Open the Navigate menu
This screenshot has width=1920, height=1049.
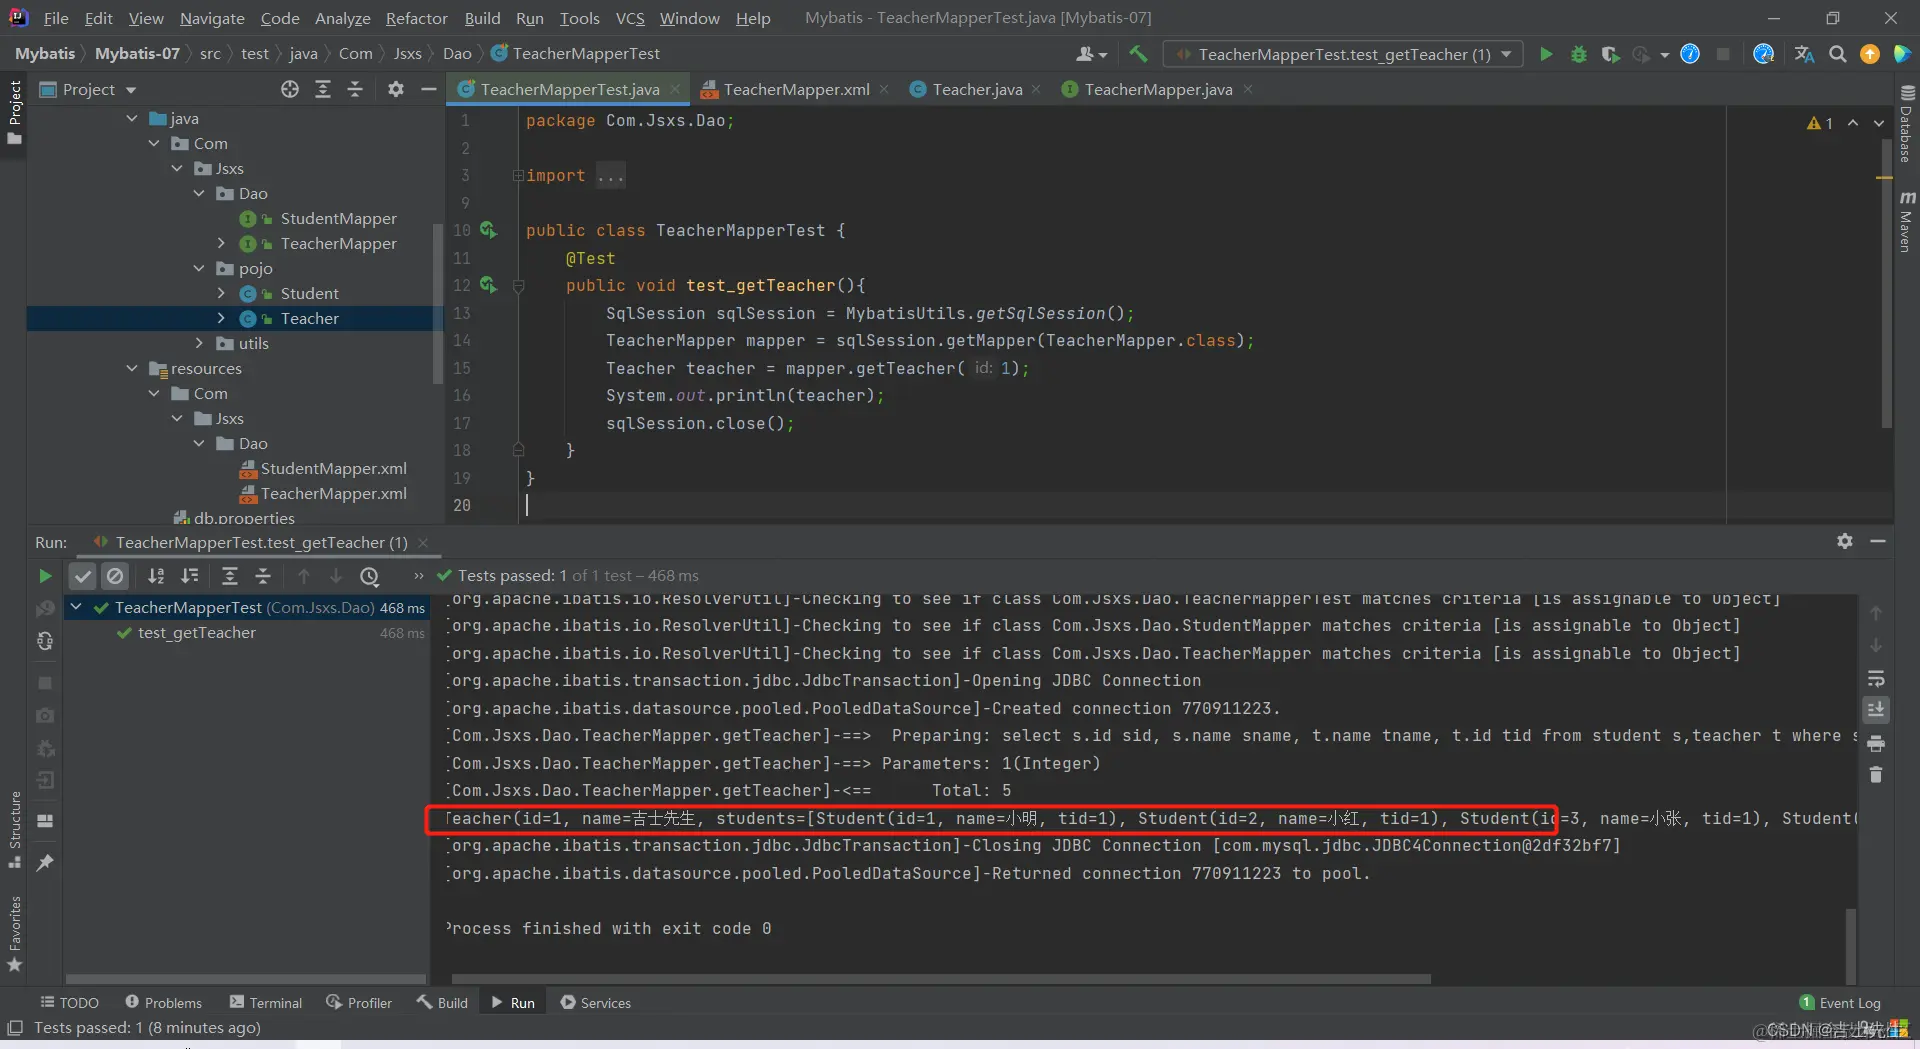coord(212,18)
